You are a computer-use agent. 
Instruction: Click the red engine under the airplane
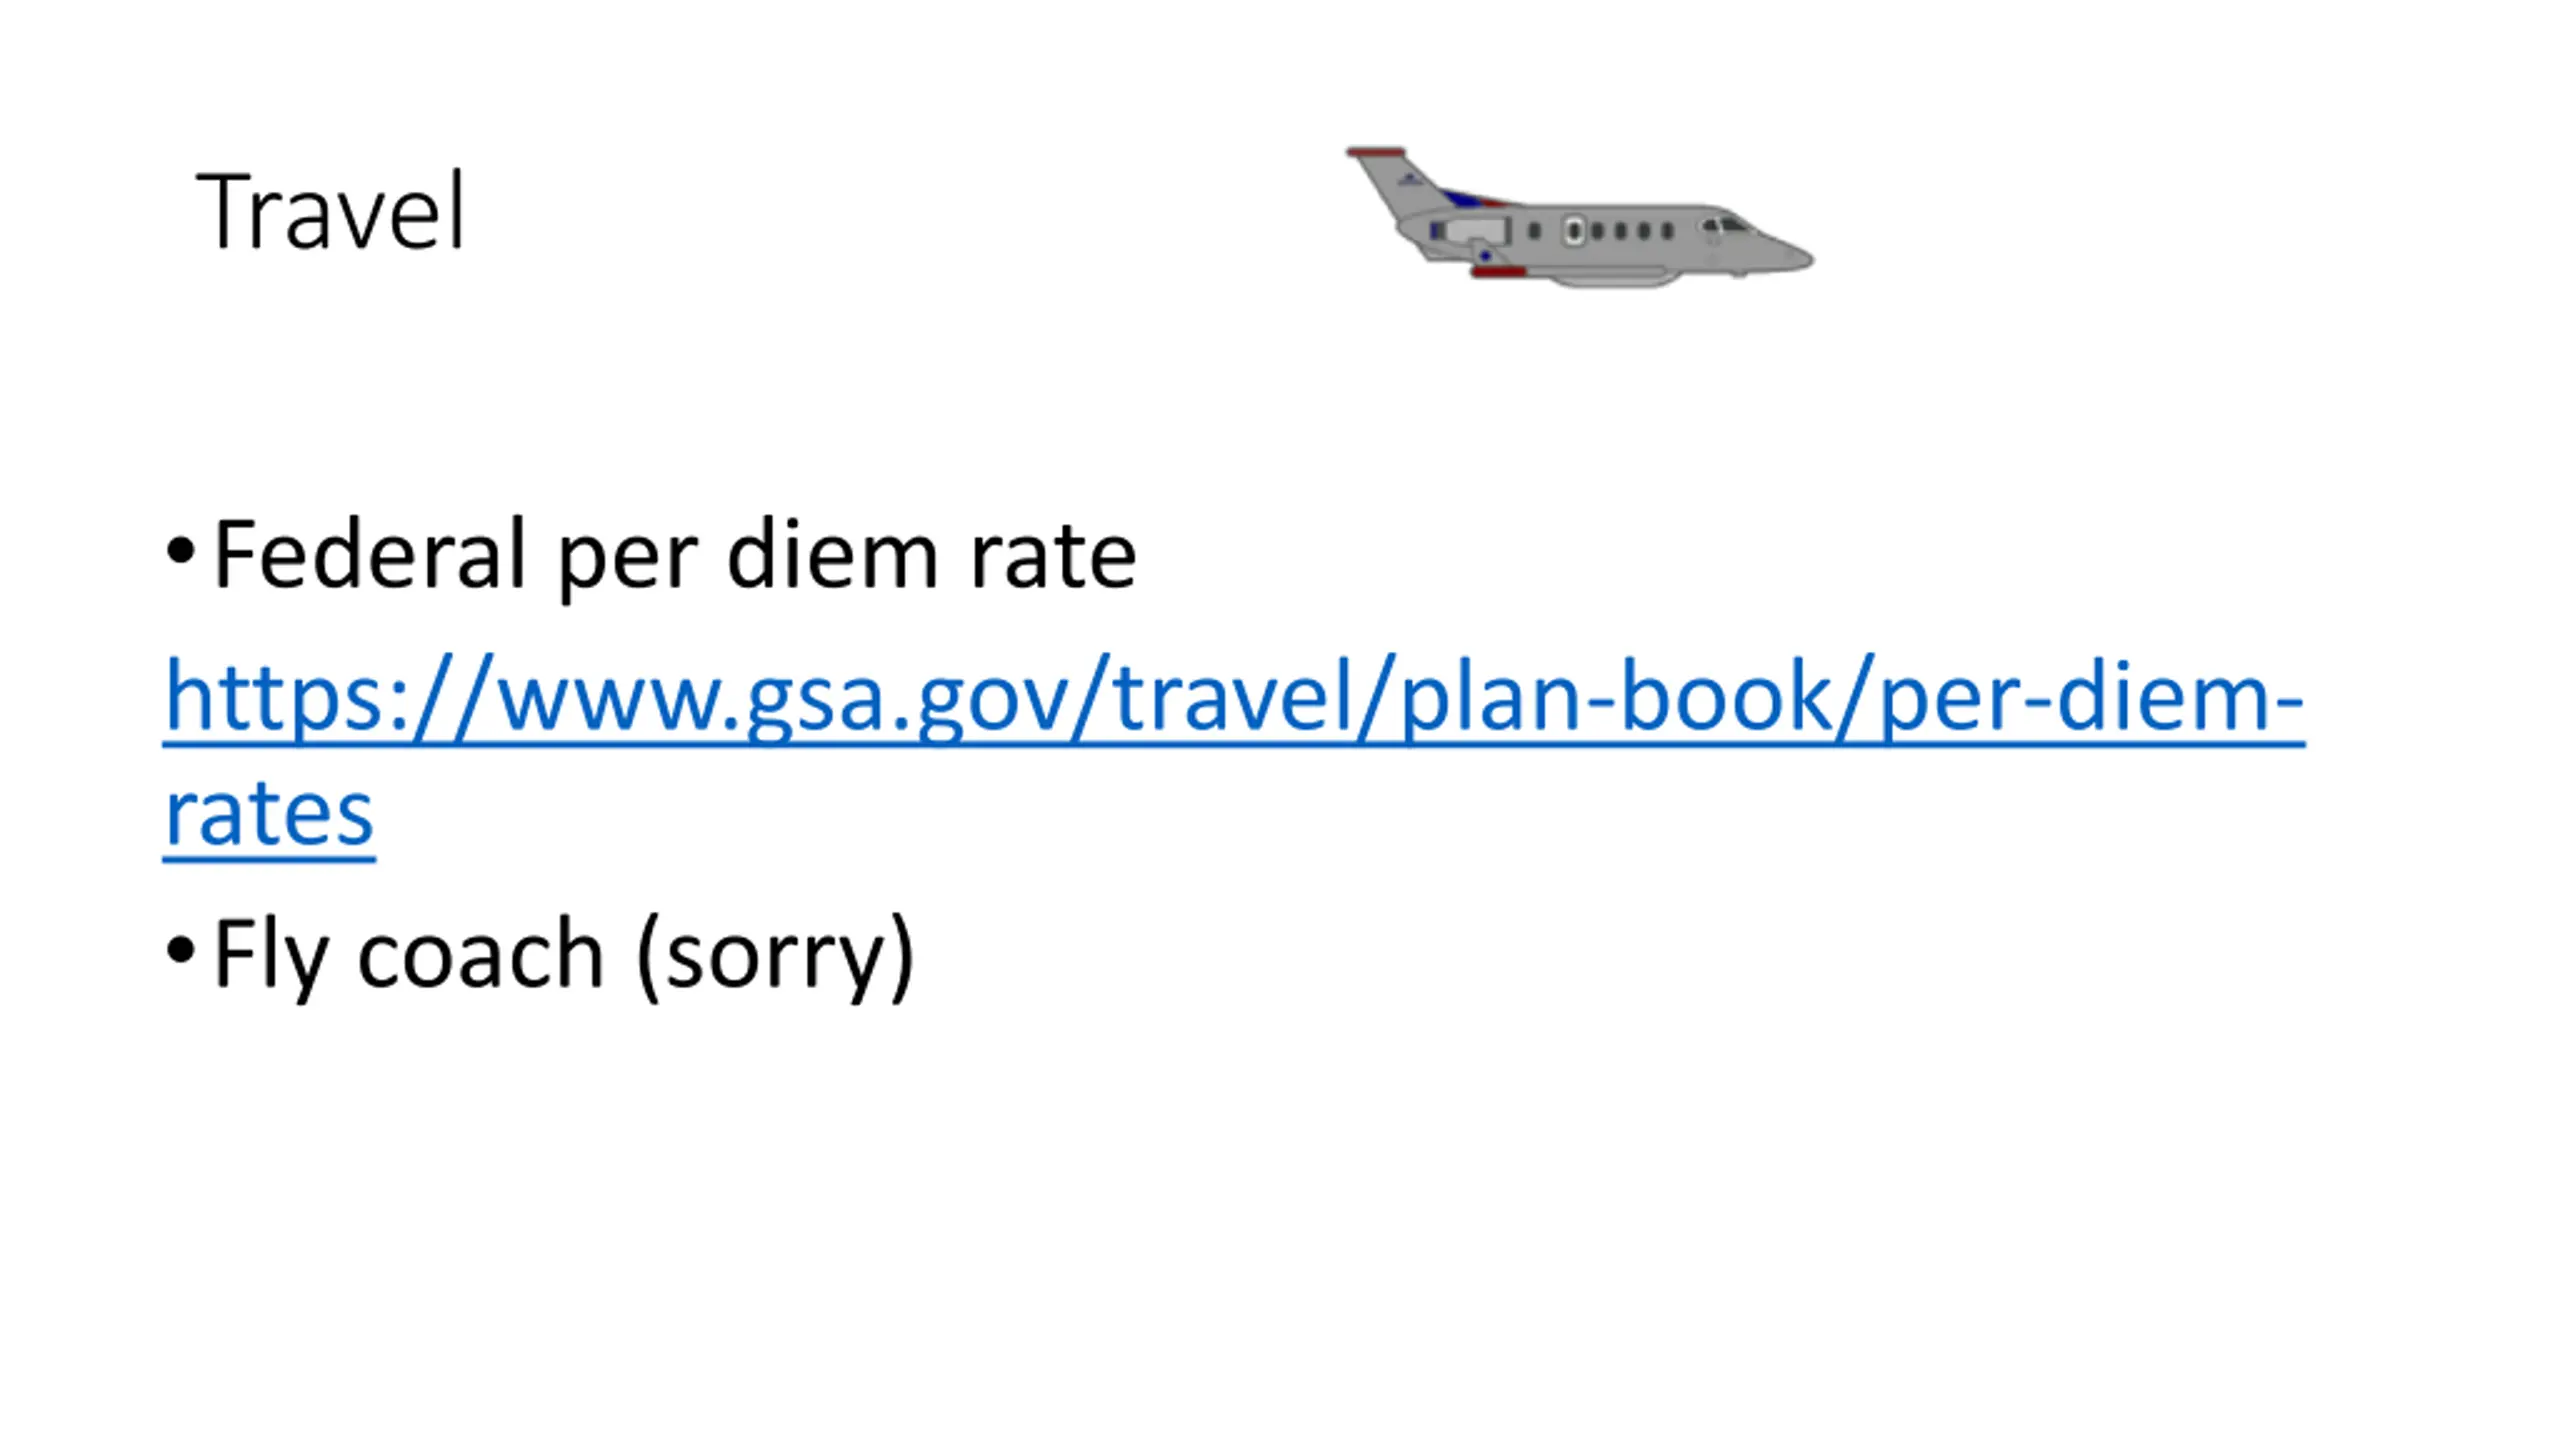click(1497, 271)
